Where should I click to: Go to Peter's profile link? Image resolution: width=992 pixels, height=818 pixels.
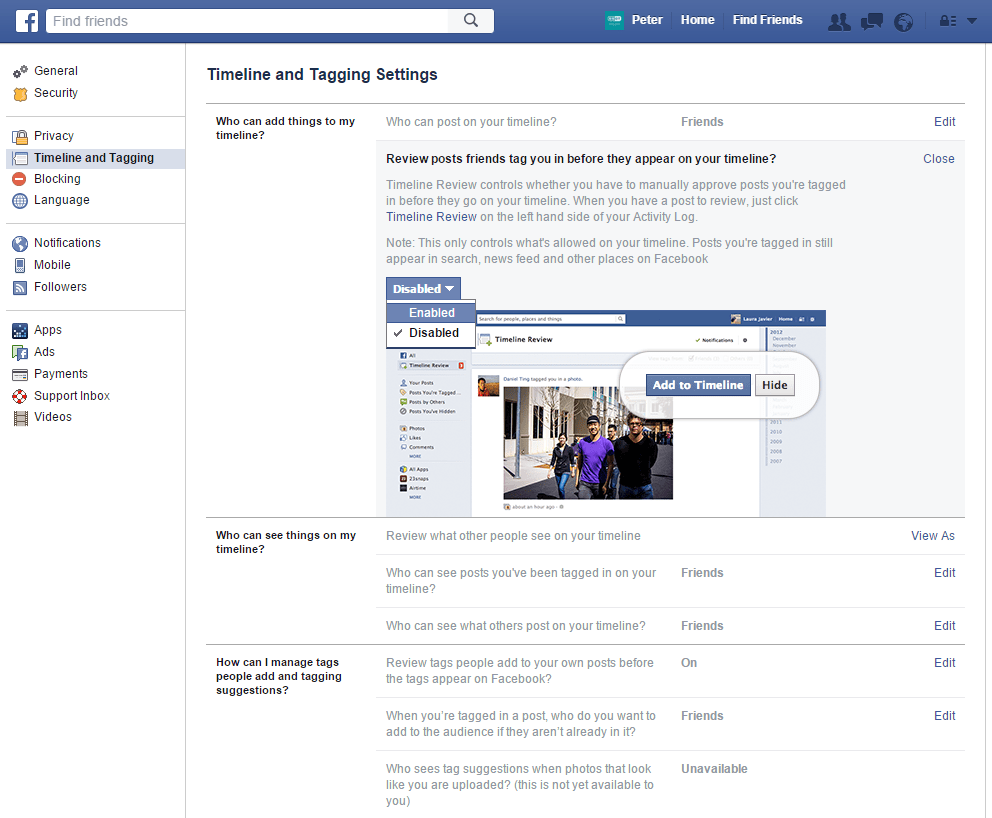647,20
